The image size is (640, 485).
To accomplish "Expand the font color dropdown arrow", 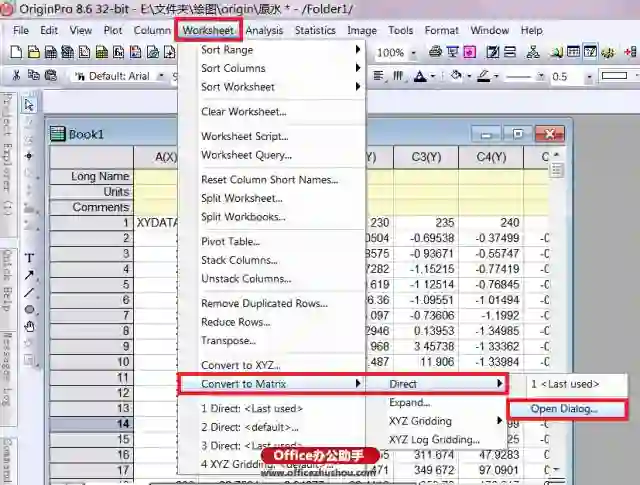I will (x=433, y=76).
